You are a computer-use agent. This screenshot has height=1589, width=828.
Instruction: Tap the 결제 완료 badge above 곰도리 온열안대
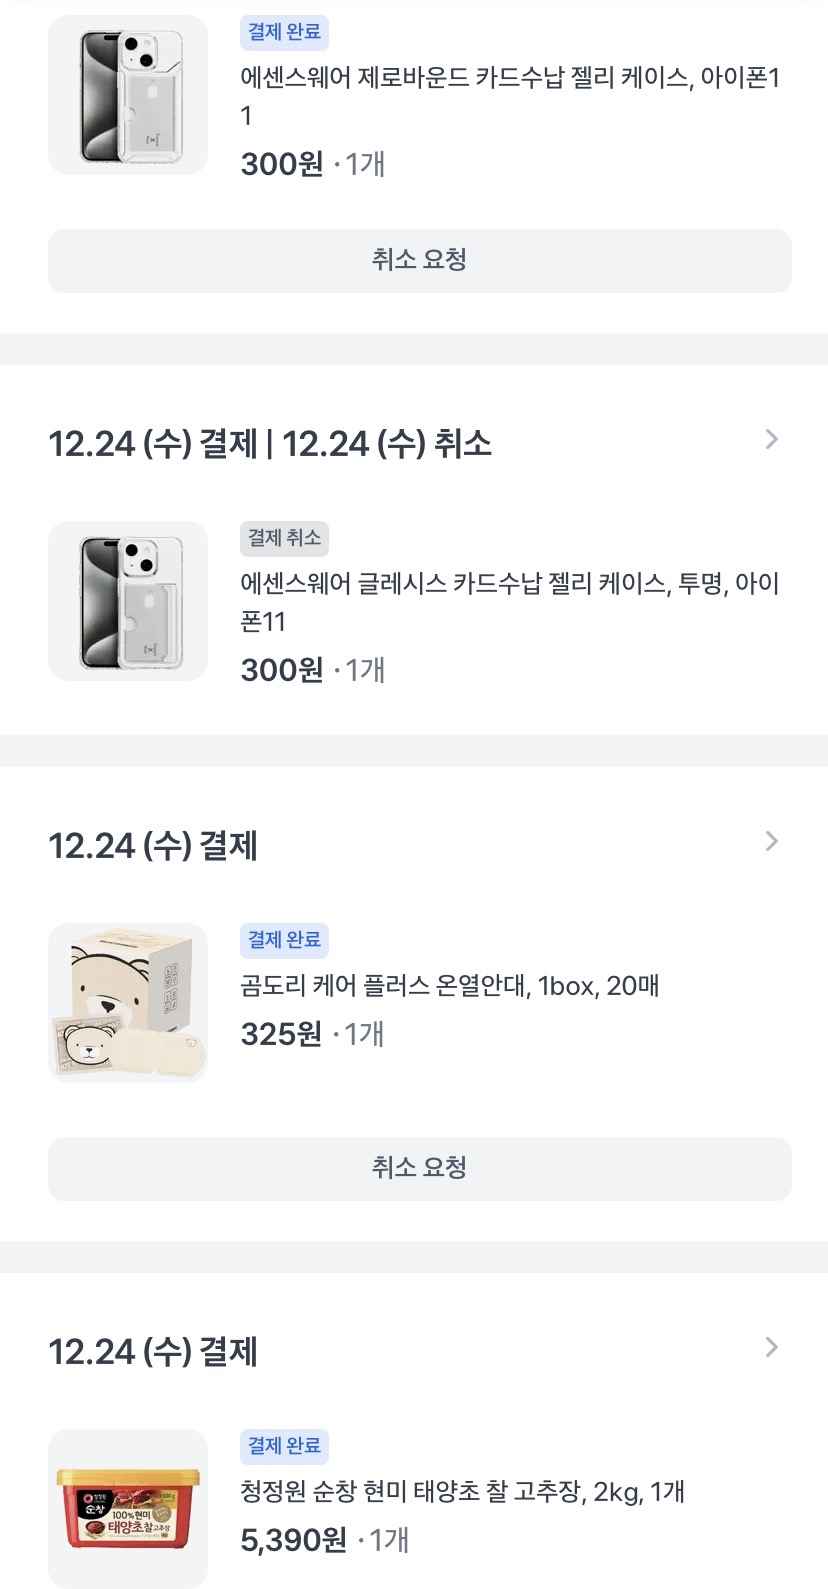pyautogui.click(x=284, y=940)
